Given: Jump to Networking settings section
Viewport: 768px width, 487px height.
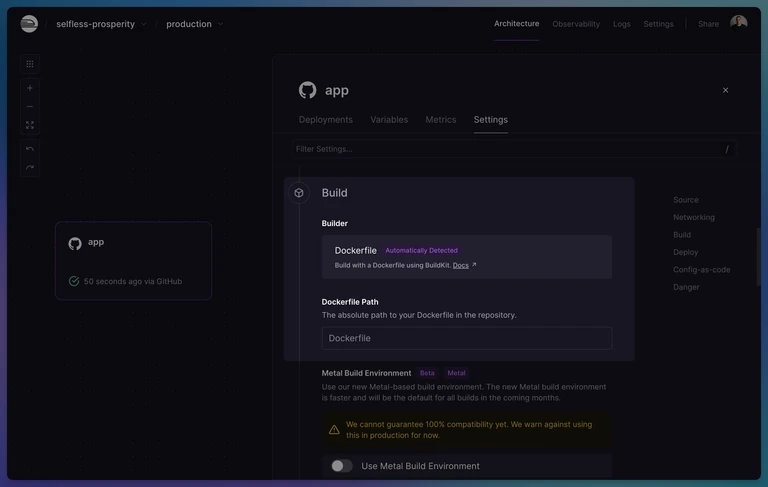Looking at the screenshot, I should (694, 217).
